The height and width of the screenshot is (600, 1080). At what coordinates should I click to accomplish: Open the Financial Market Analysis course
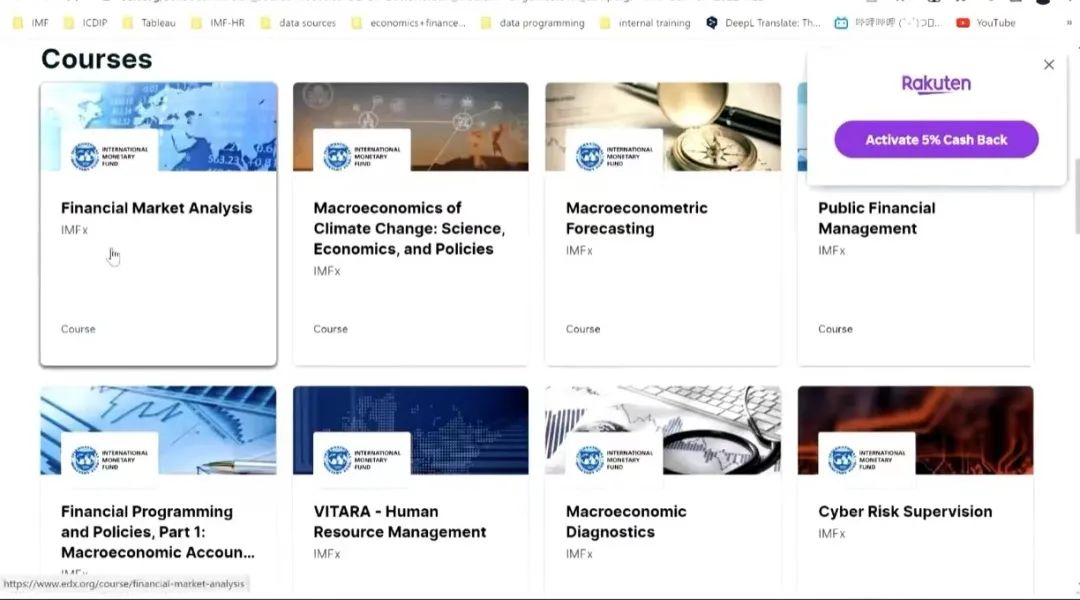[157, 208]
